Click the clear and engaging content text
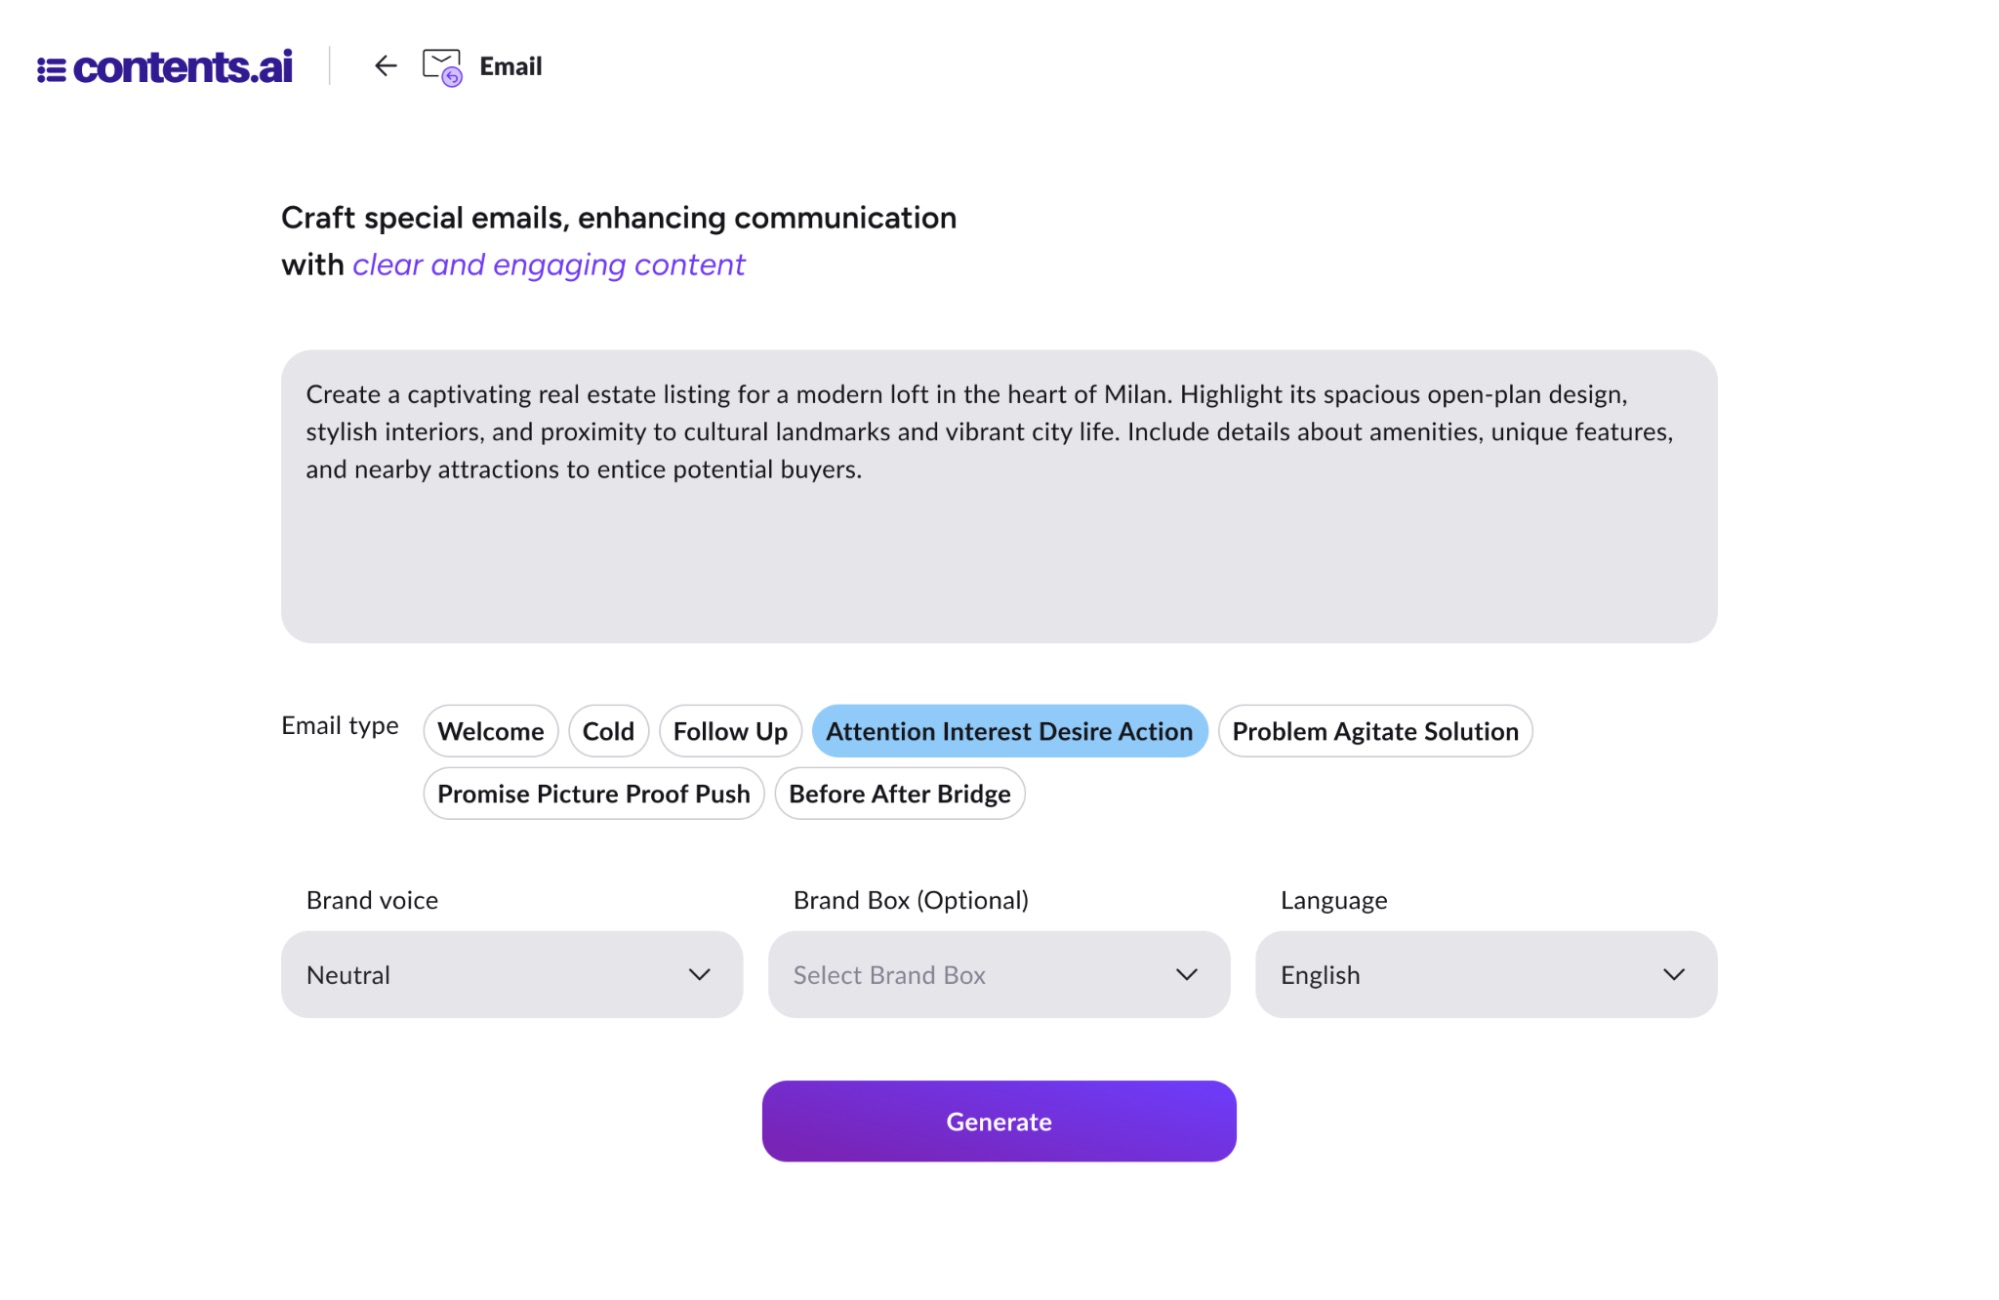The height and width of the screenshot is (1300, 1999). (548, 264)
